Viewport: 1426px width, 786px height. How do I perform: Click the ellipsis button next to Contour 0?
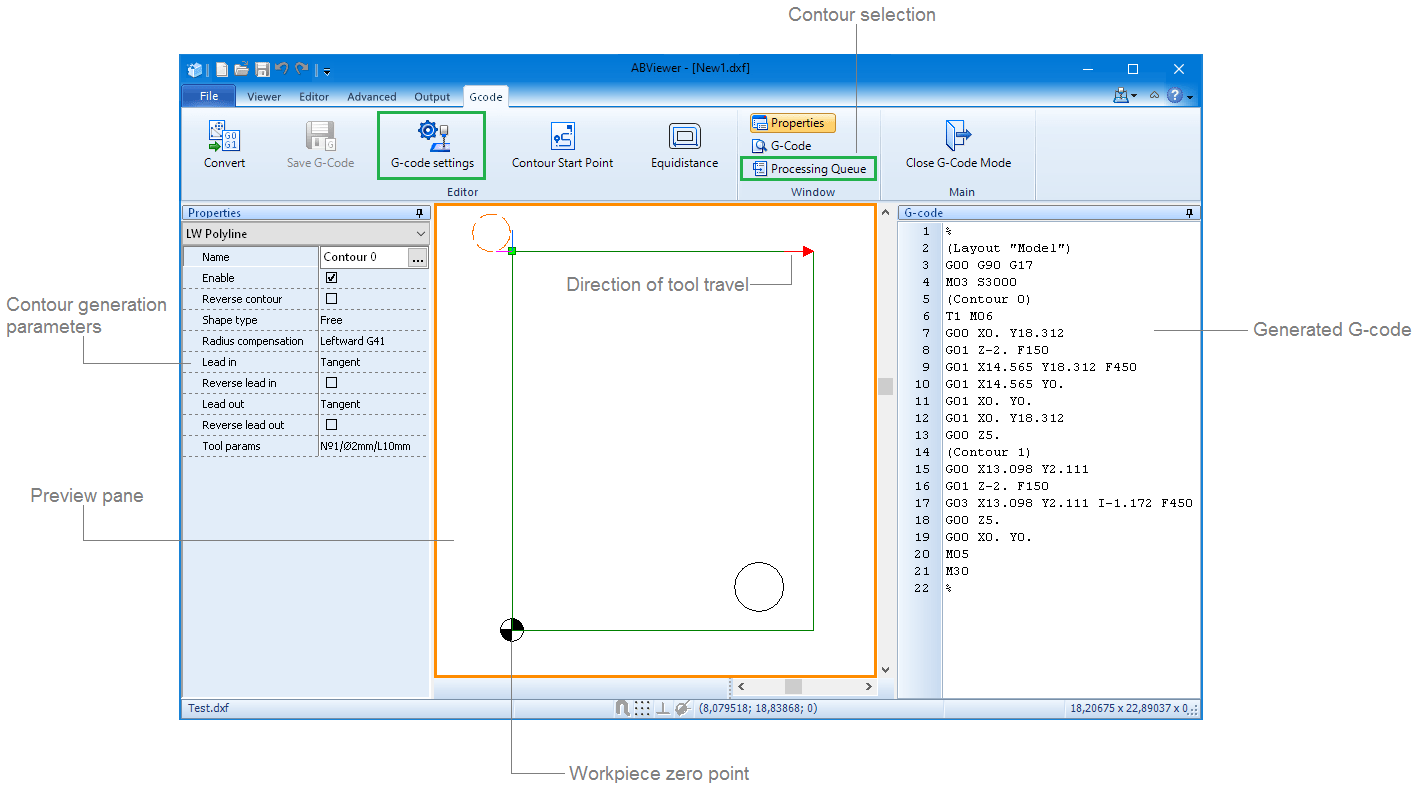pyautogui.click(x=419, y=257)
